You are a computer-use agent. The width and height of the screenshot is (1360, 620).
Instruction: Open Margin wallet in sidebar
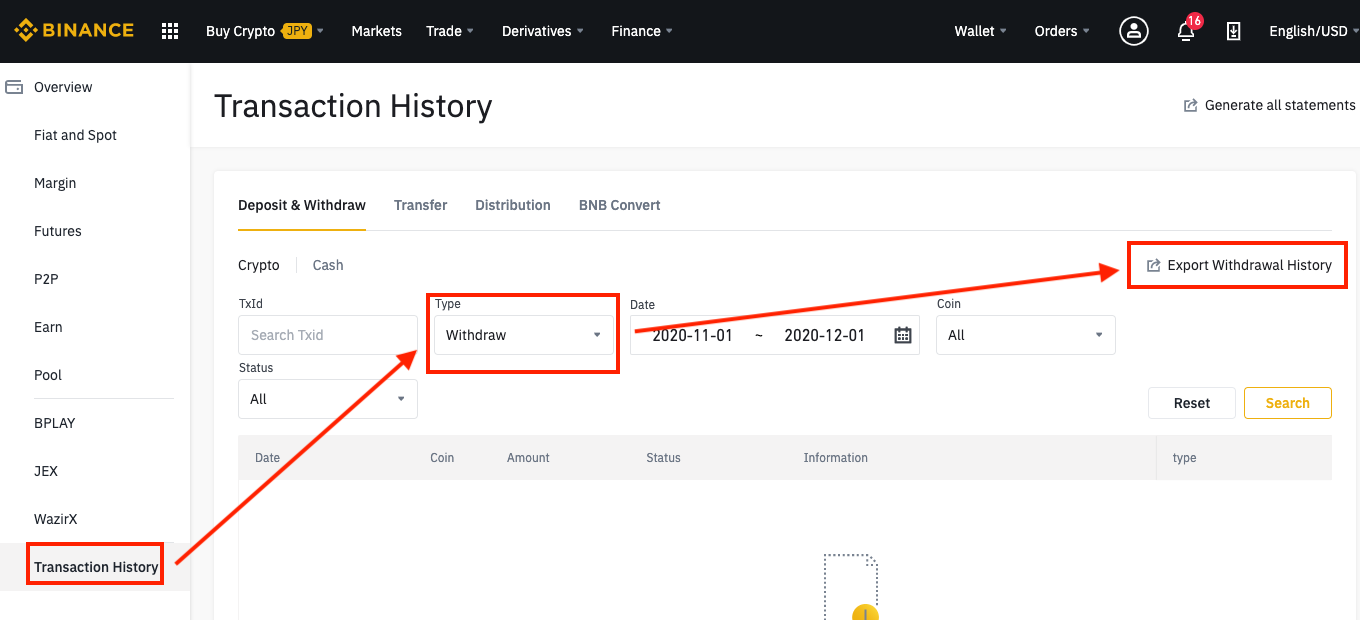[55, 183]
